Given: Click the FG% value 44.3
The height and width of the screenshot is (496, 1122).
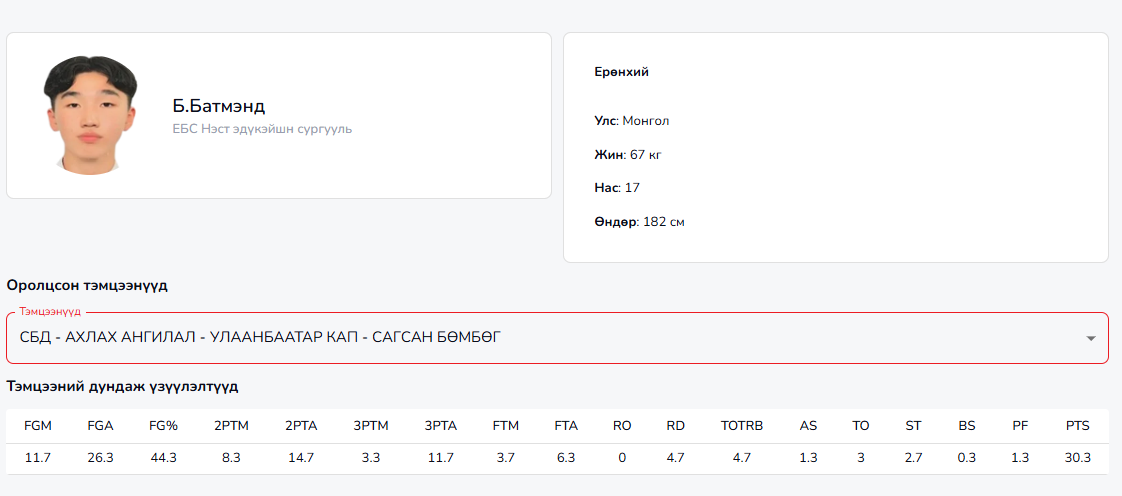Looking at the screenshot, I should pos(163,458).
